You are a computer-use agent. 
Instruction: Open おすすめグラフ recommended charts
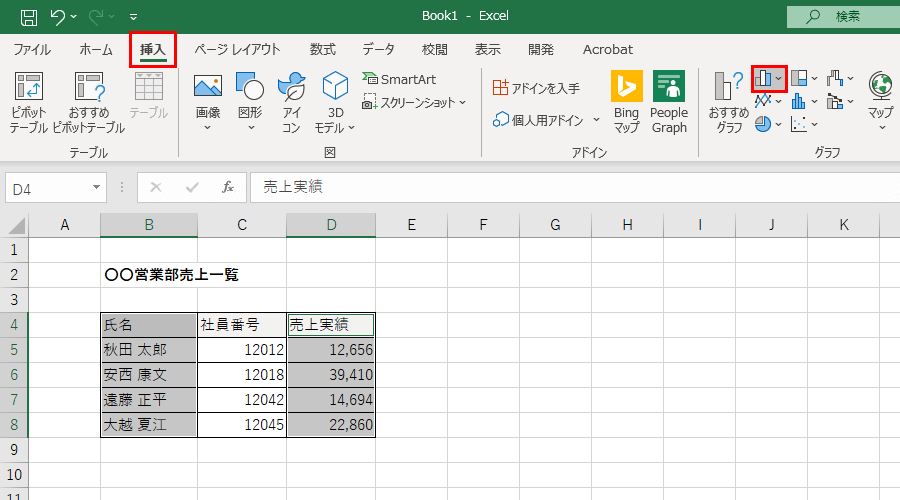coord(728,103)
